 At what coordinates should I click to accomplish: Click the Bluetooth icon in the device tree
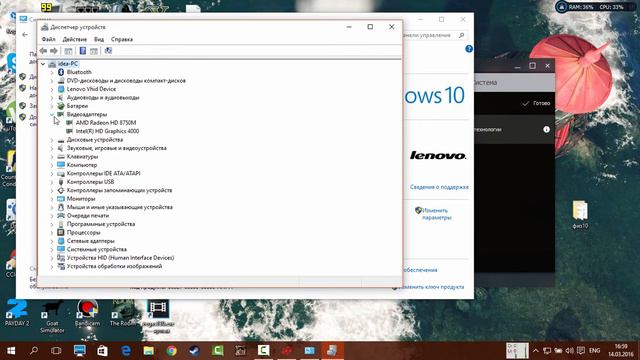click(61, 72)
